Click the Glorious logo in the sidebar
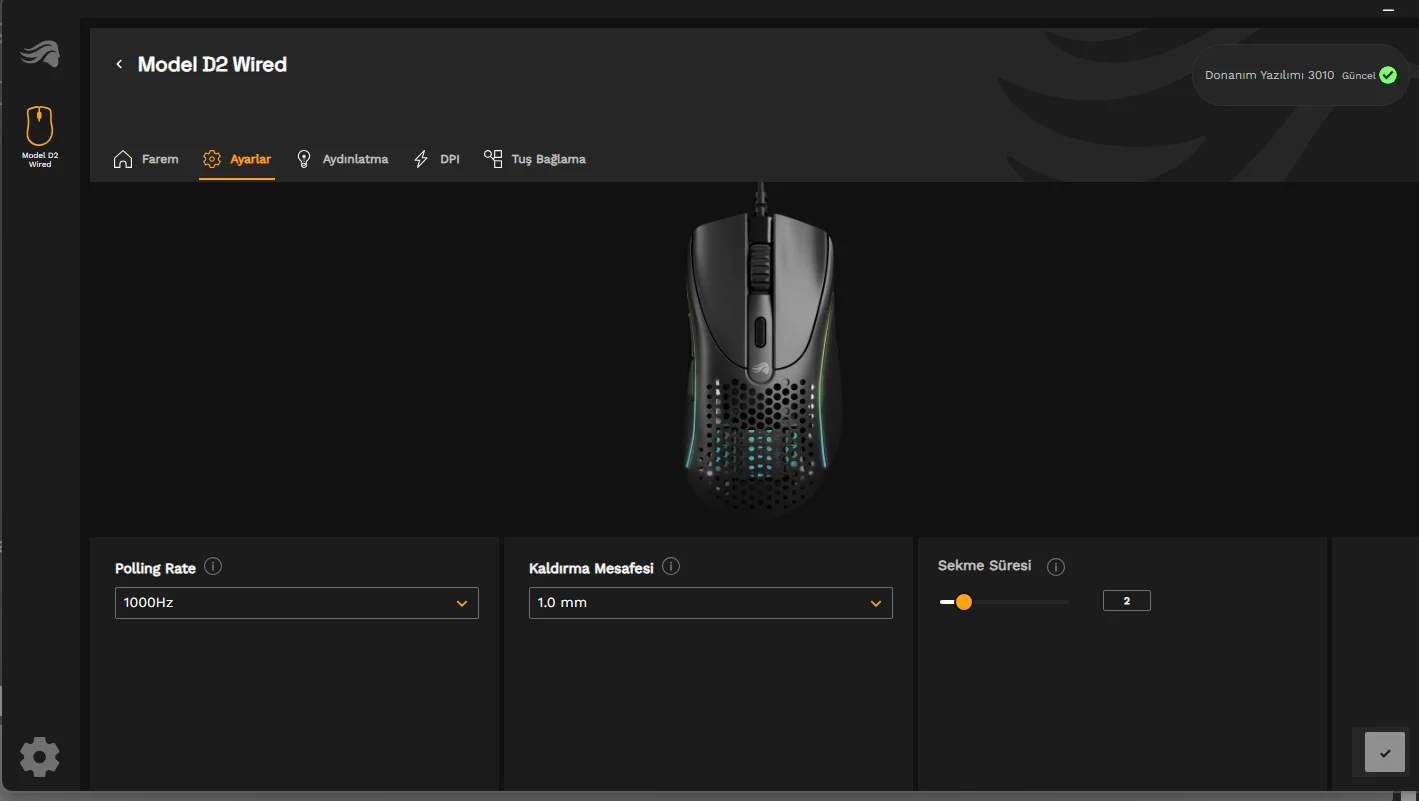The height and width of the screenshot is (801, 1419). click(x=40, y=53)
